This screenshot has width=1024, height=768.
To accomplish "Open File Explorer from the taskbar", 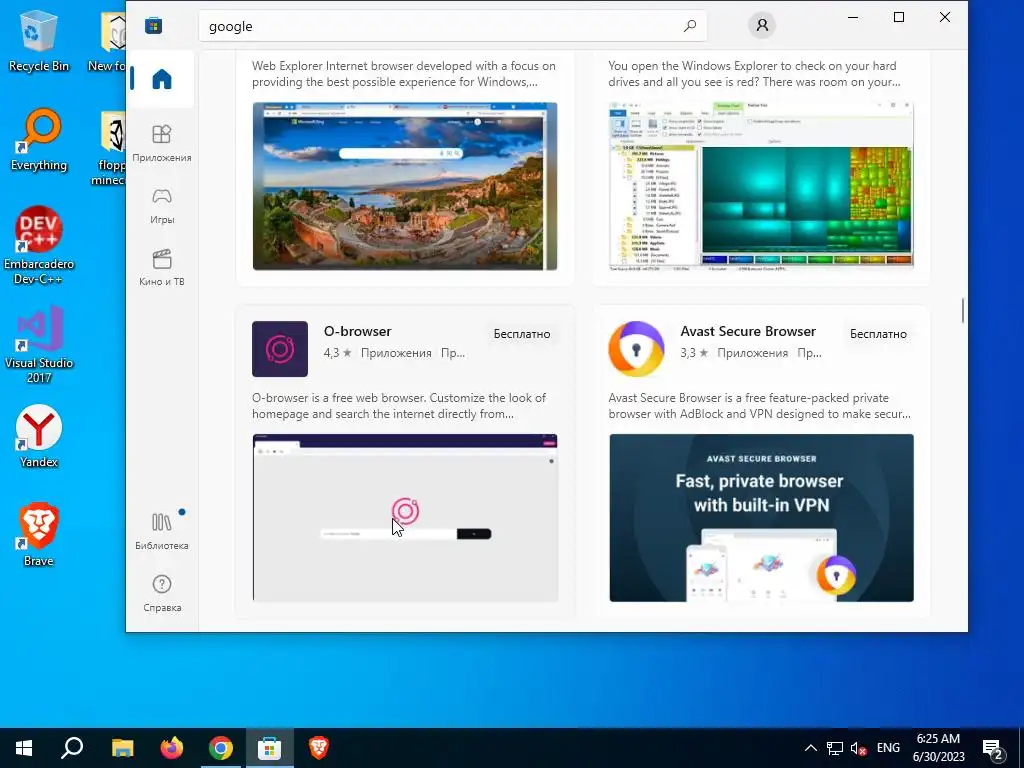I will click(122, 748).
